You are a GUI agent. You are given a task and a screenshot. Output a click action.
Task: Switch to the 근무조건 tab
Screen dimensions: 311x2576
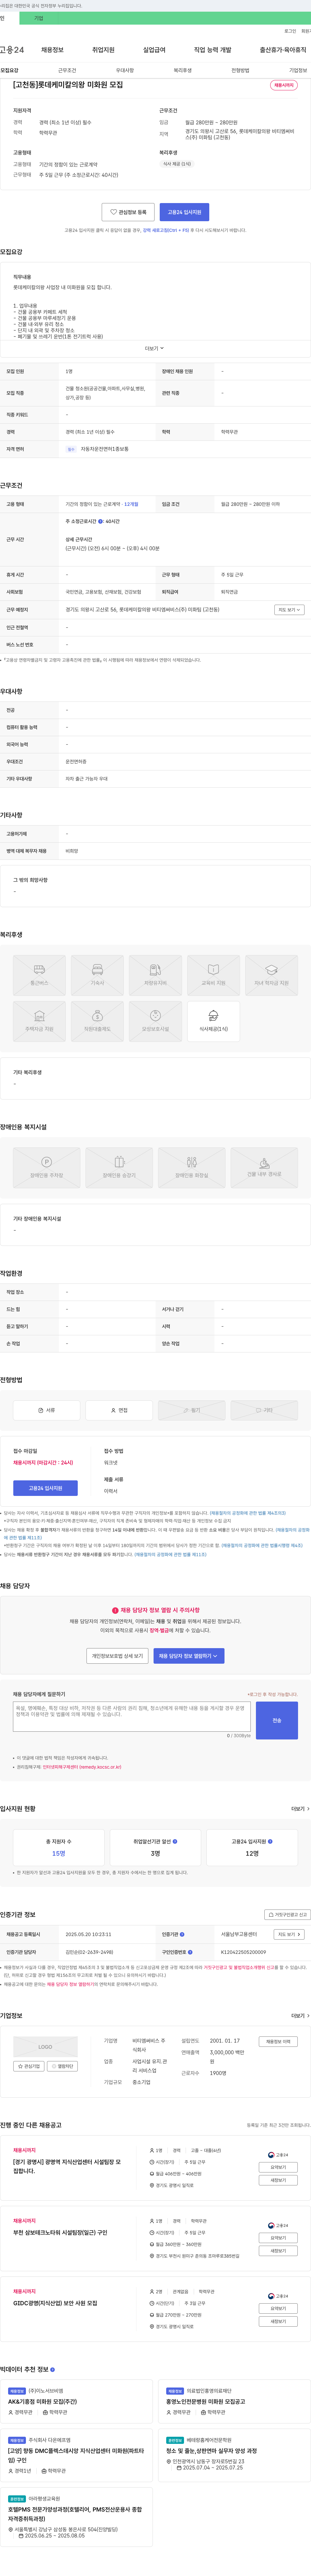[x=67, y=71]
